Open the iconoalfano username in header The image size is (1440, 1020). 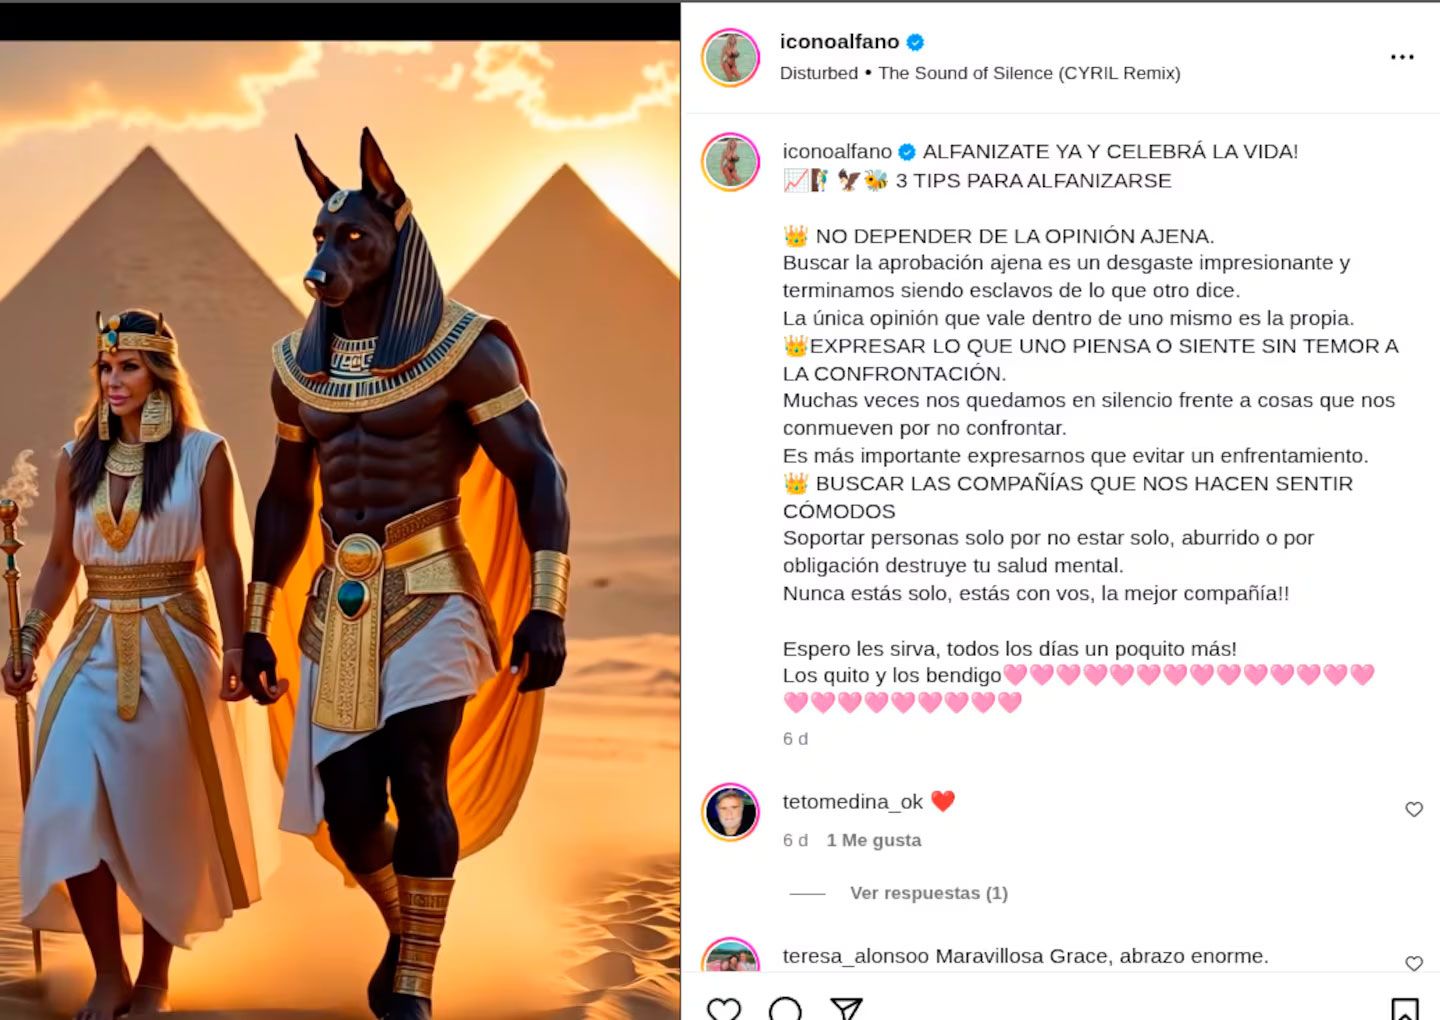(839, 42)
